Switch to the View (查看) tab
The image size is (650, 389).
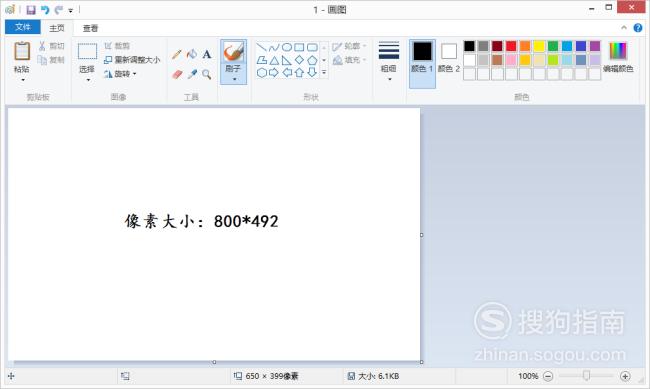point(90,28)
